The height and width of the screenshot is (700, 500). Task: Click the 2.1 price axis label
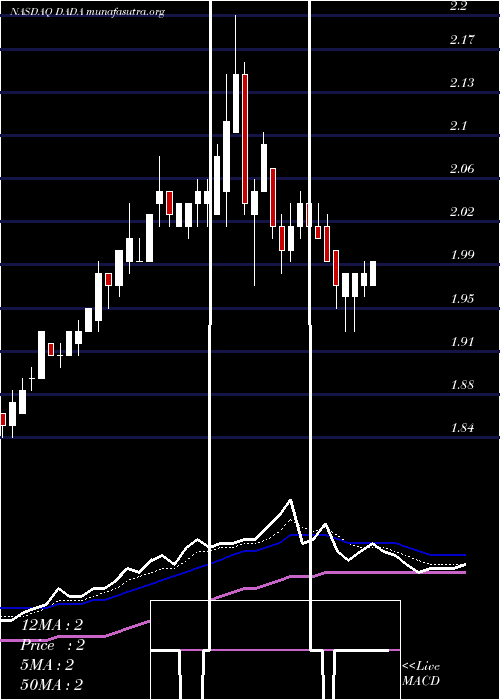pos(458,125)
